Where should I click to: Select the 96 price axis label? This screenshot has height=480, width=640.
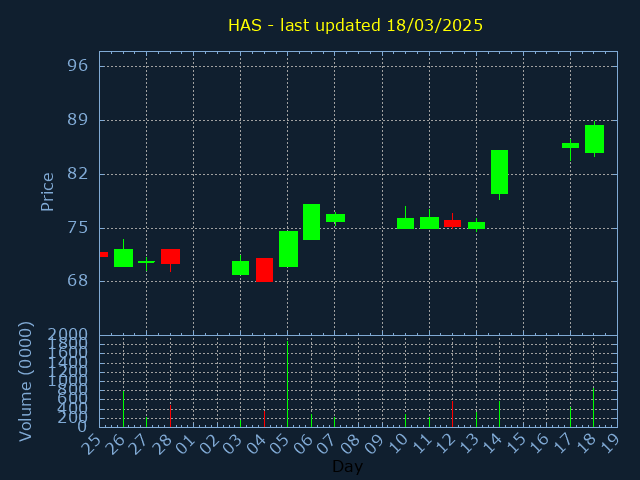tap(78, 66)
